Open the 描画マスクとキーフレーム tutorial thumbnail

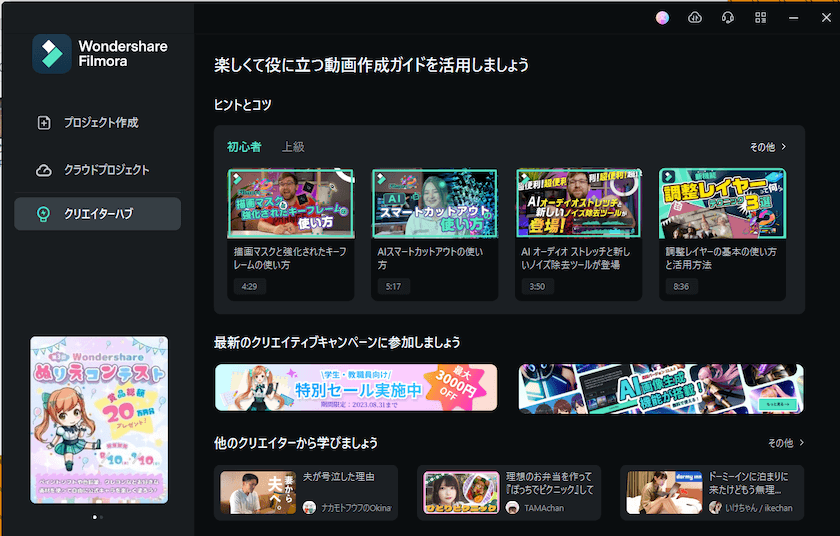tap(291, 202)
